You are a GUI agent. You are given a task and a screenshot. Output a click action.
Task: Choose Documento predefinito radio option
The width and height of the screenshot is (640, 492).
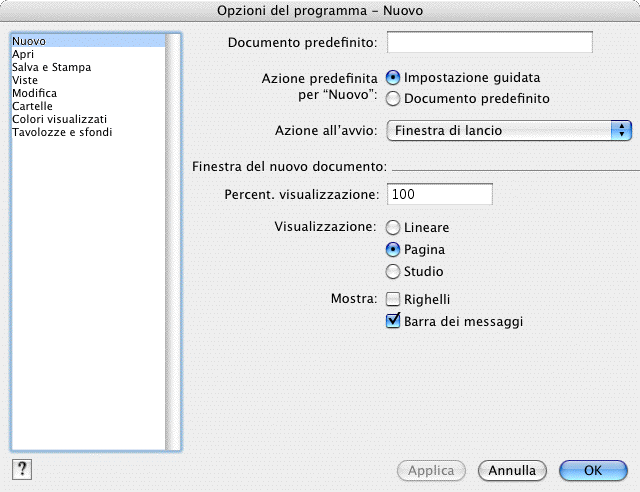click(x=394, y=99)
